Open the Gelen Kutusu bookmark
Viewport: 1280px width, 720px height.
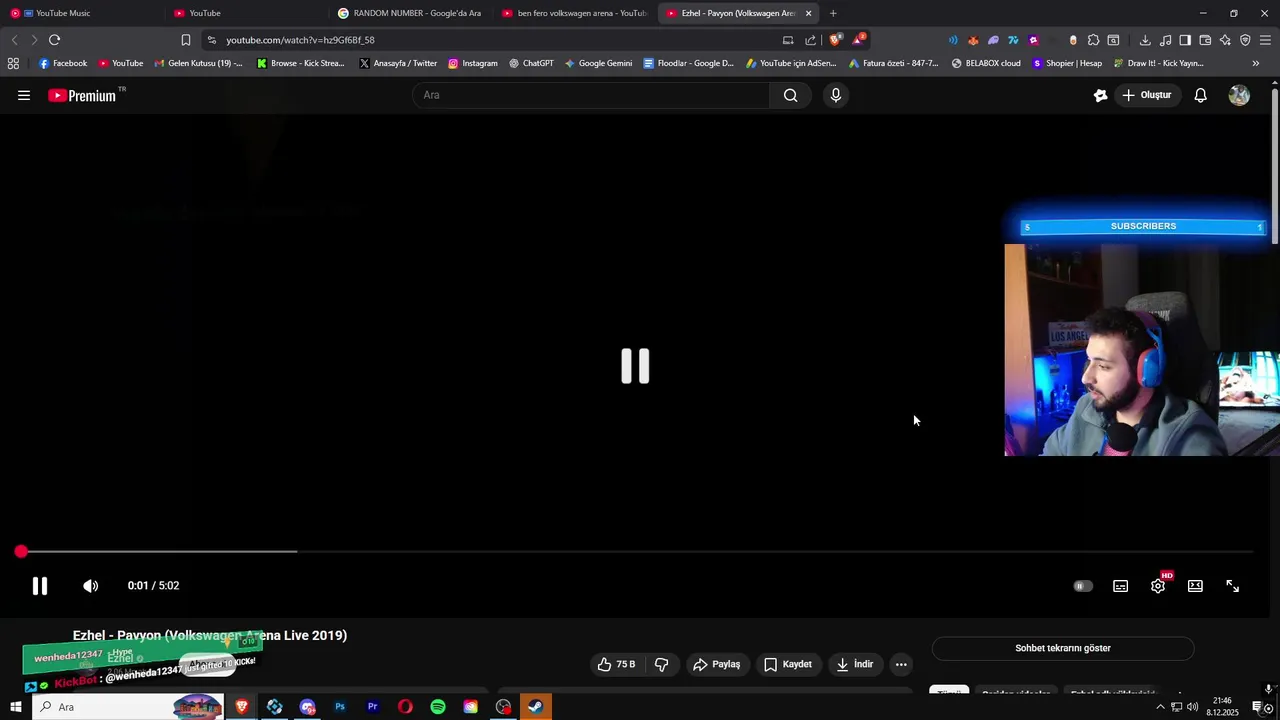[x=198, y=63]
